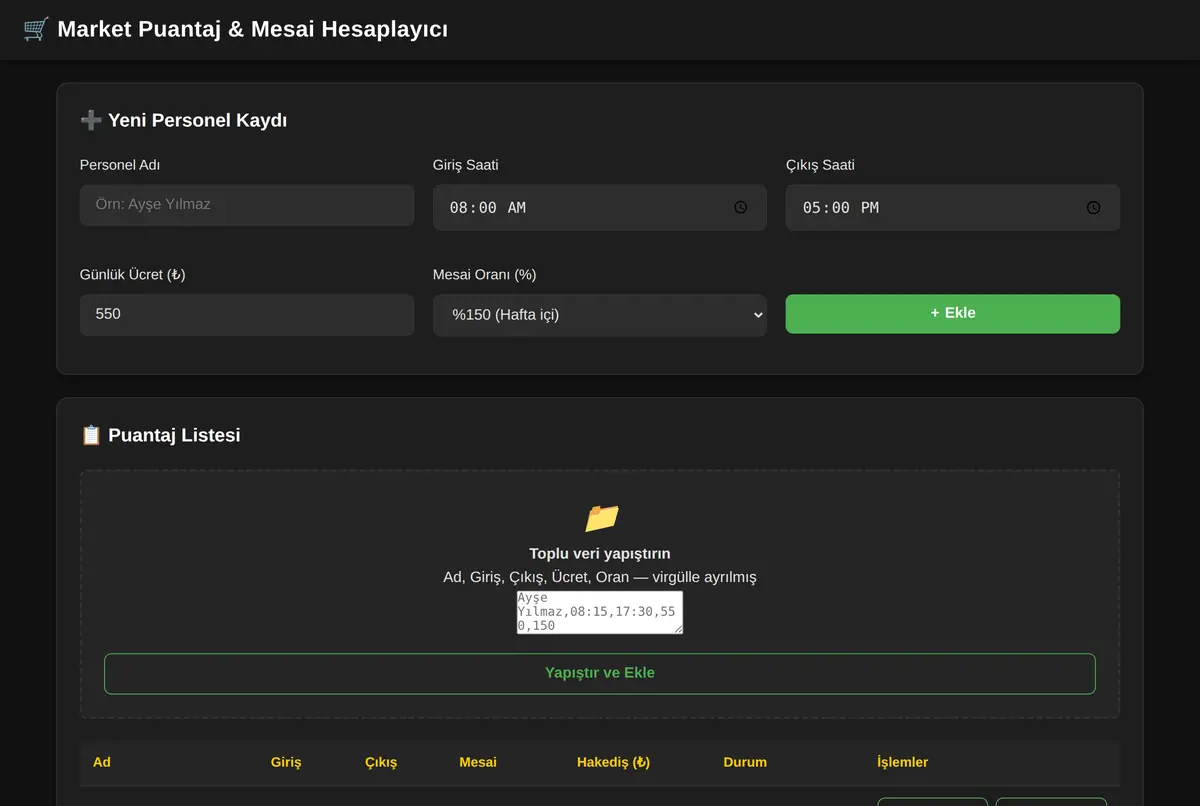The height and width of the screenshot is (806, 1200).
Task: Click the Puantaj Listesi heading
Action: (174, 435)
